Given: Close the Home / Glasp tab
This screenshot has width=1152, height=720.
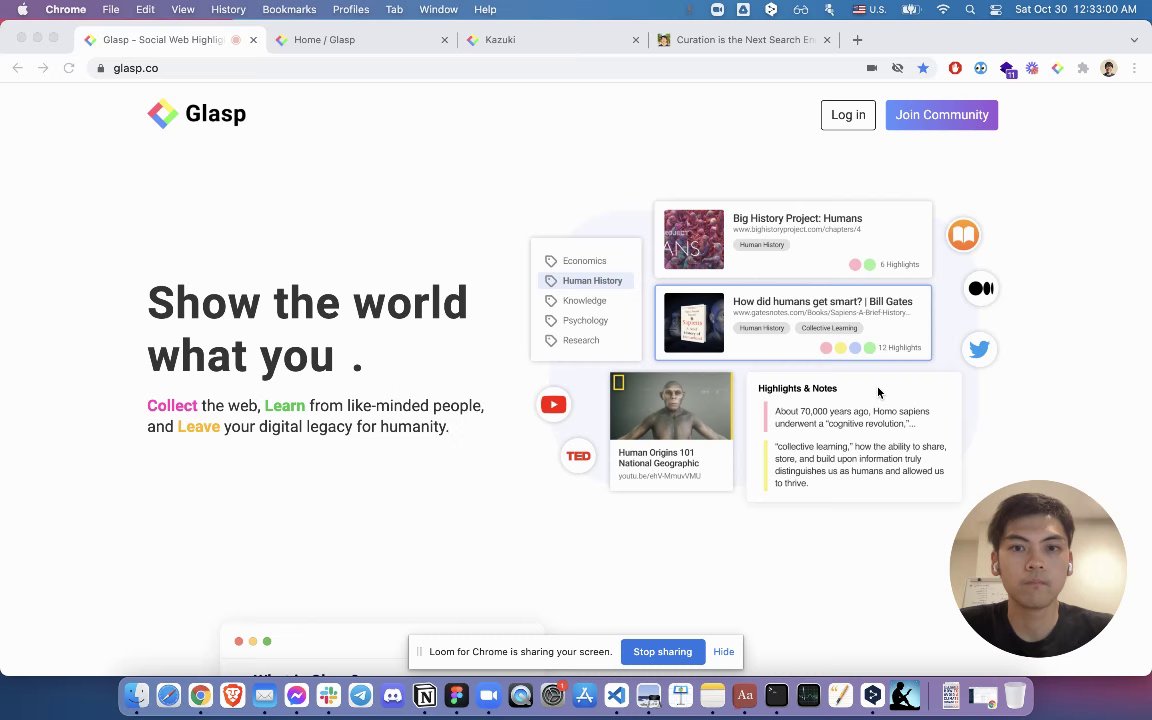Looking at the screenshot, I should click(x=444, y=40).
